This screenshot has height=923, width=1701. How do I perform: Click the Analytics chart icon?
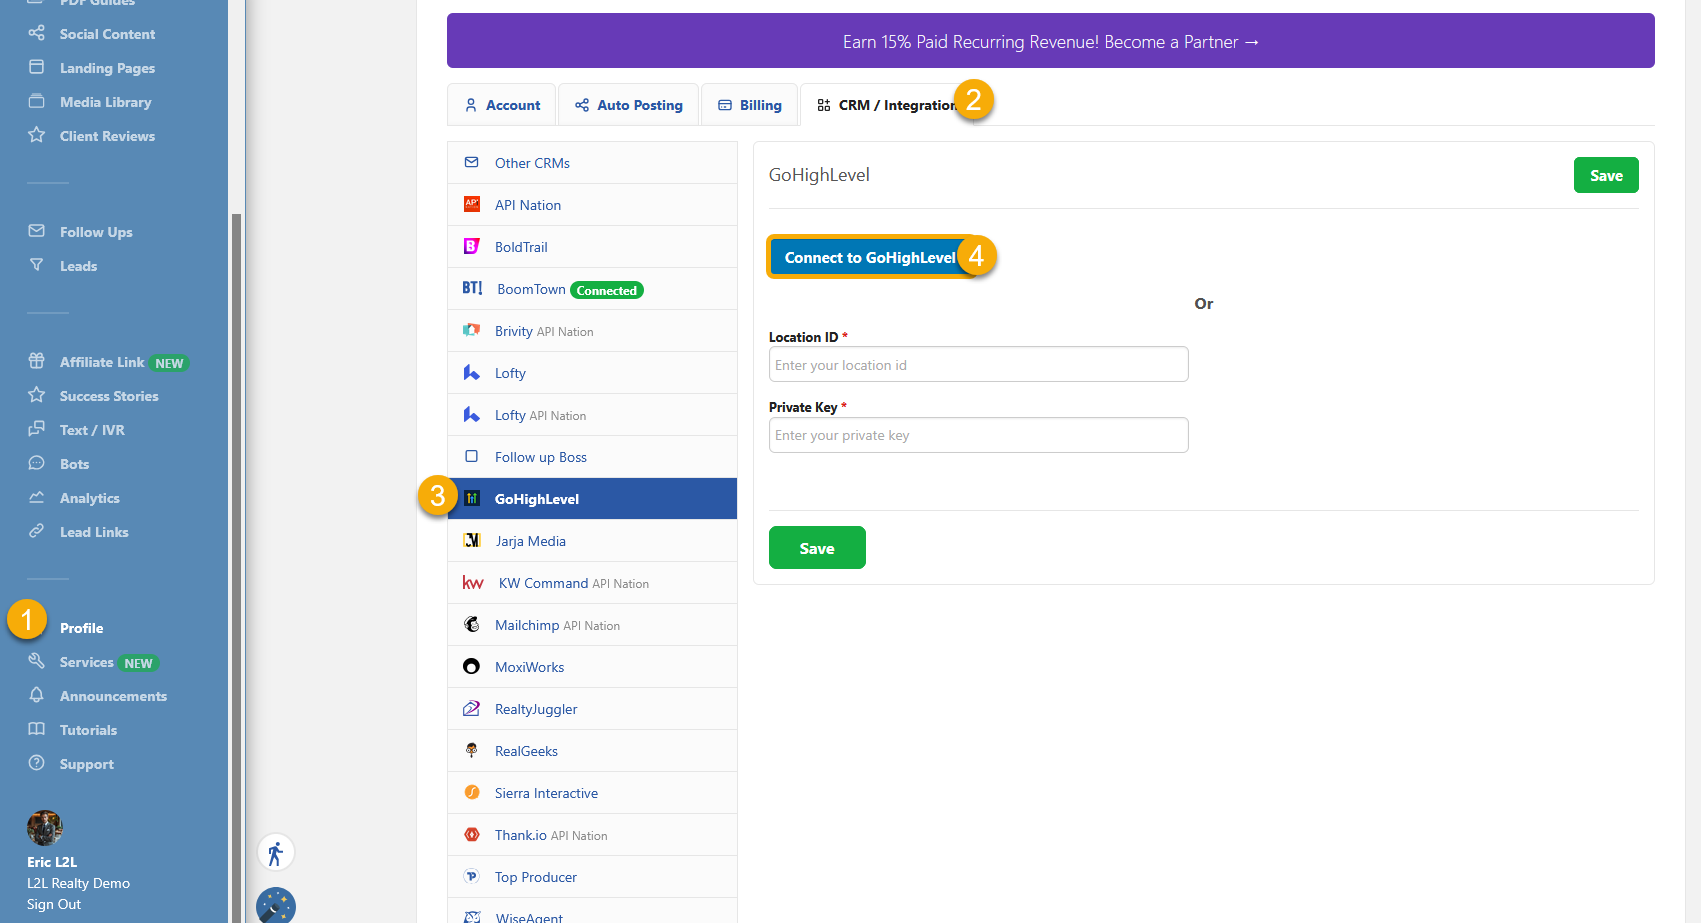(x=37, y=497)
